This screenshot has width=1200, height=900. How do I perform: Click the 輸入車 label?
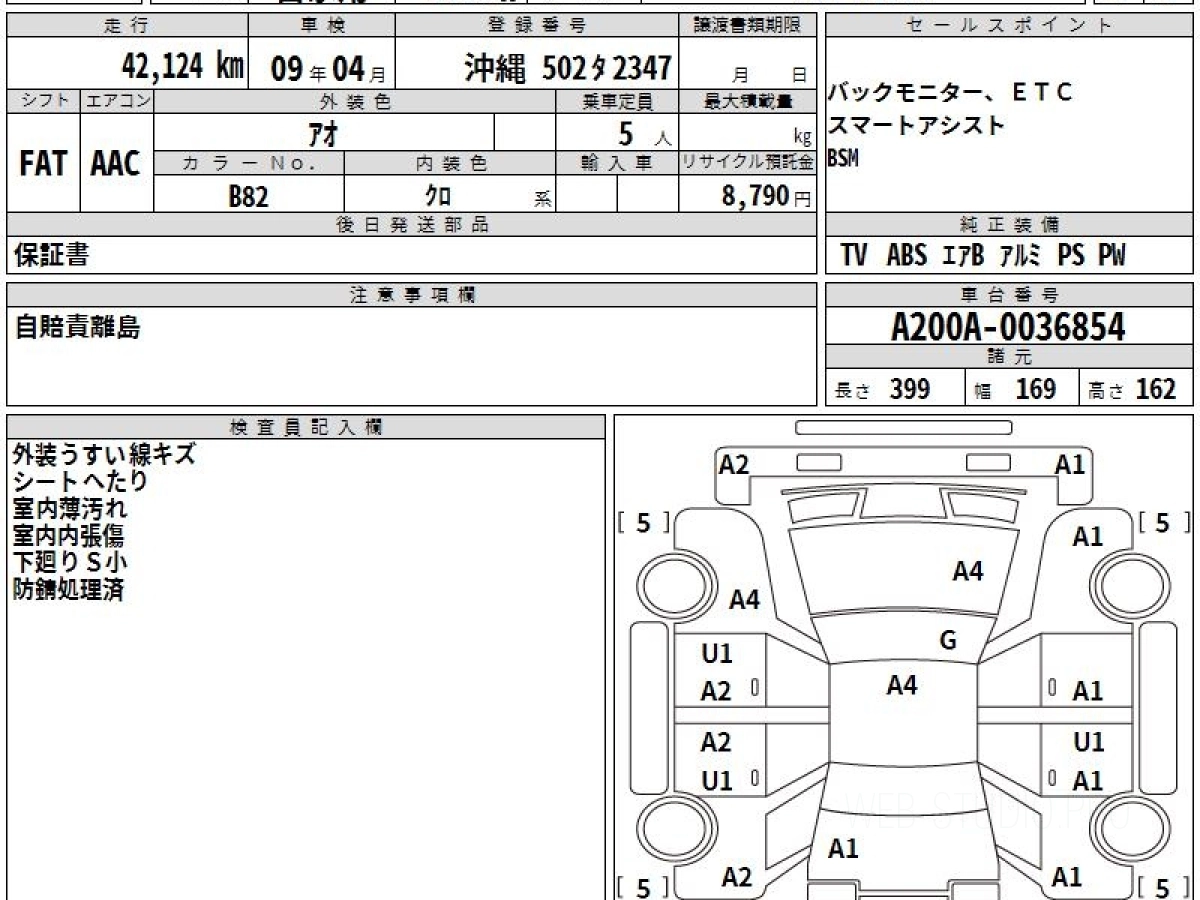coord(617,162)
